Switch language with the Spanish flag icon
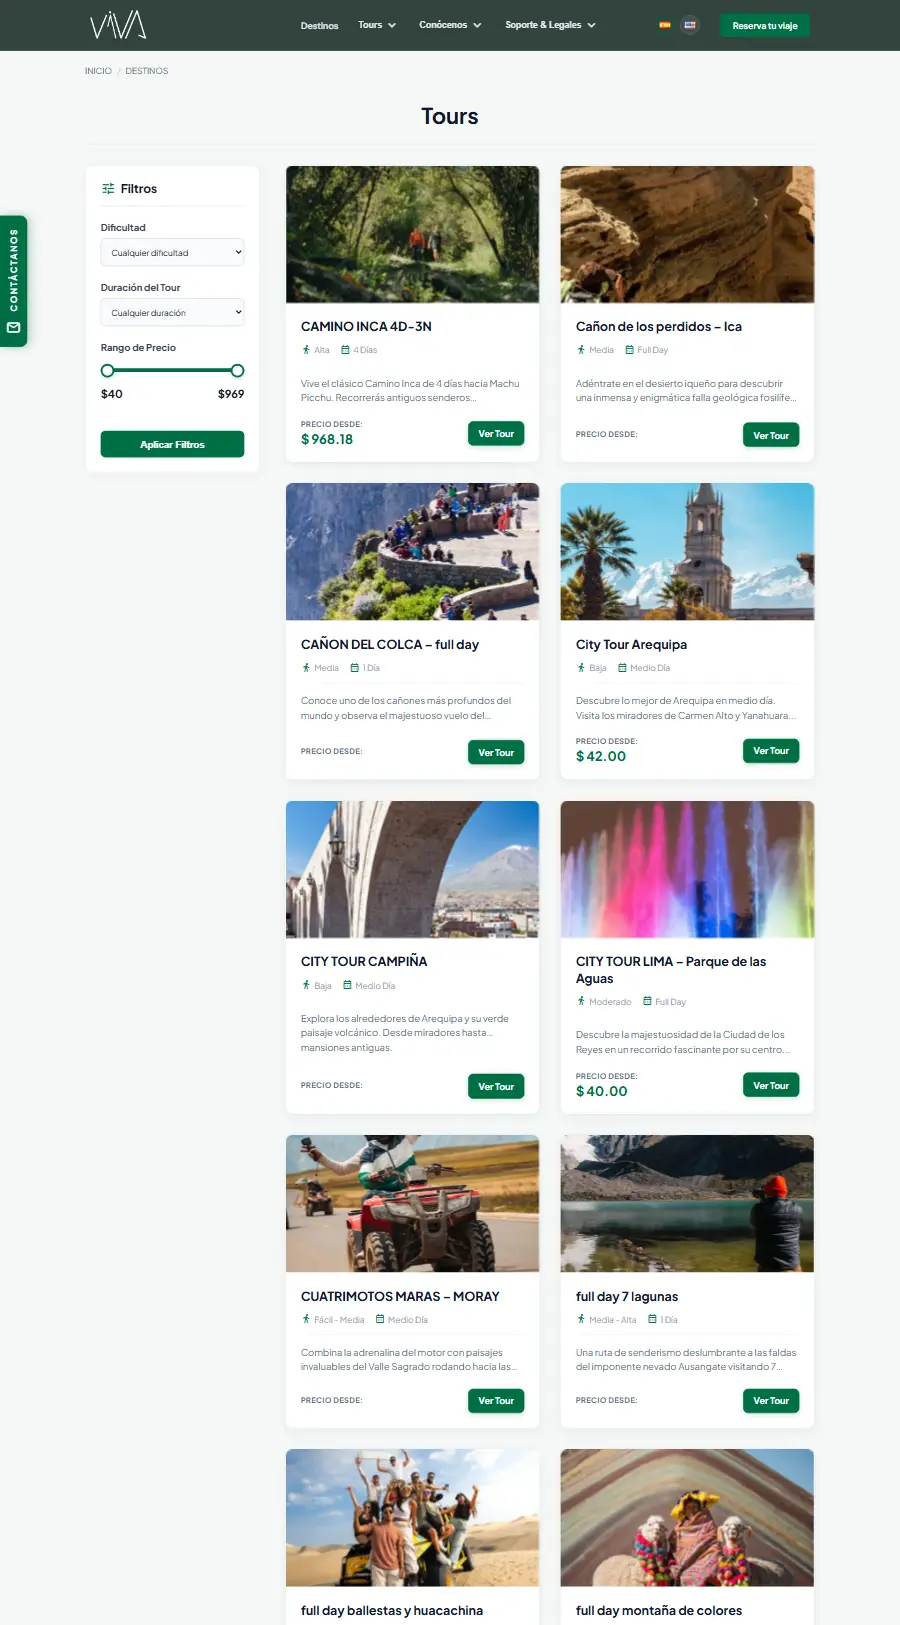The width and height of the screenshot is (900, 1625). (x=665, y=25)
